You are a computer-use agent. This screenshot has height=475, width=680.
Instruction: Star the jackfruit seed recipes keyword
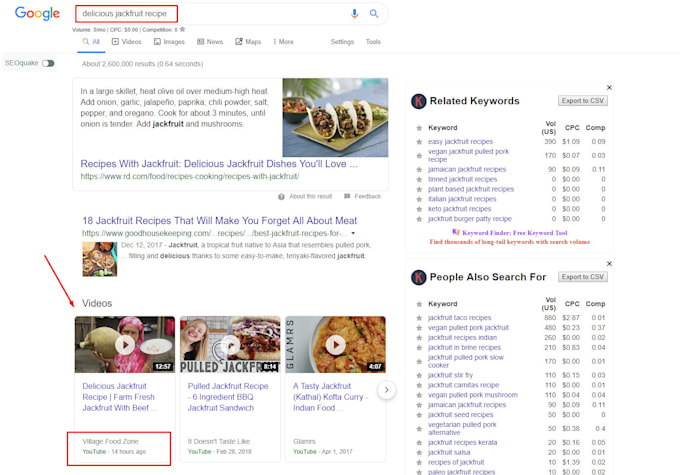pos(419,416)
